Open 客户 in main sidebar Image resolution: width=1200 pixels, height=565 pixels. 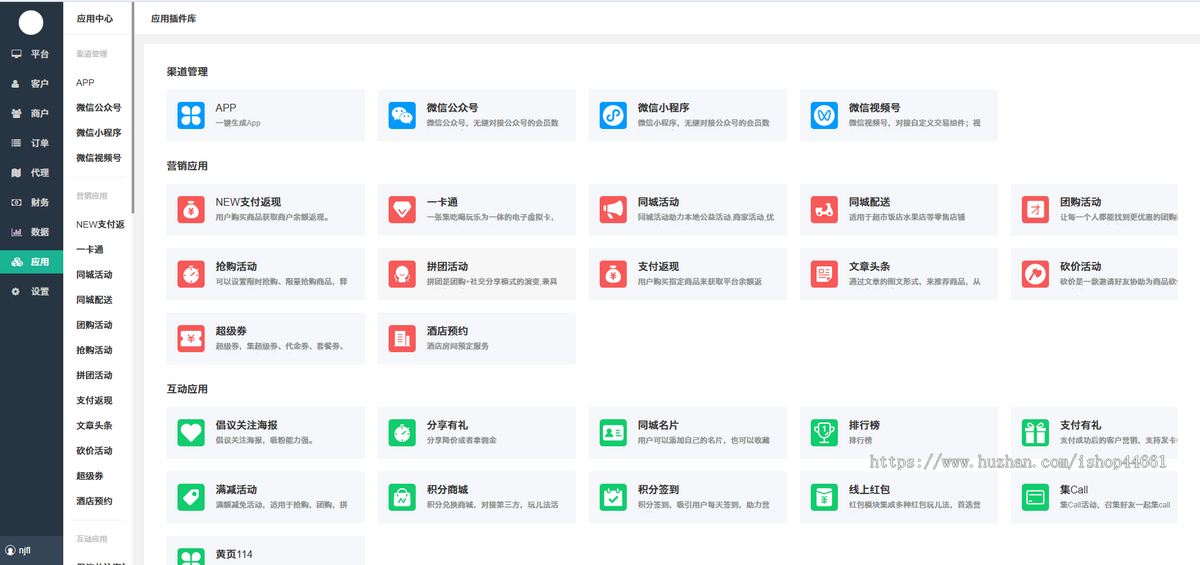pyautogui.click(x=32, y=84)
